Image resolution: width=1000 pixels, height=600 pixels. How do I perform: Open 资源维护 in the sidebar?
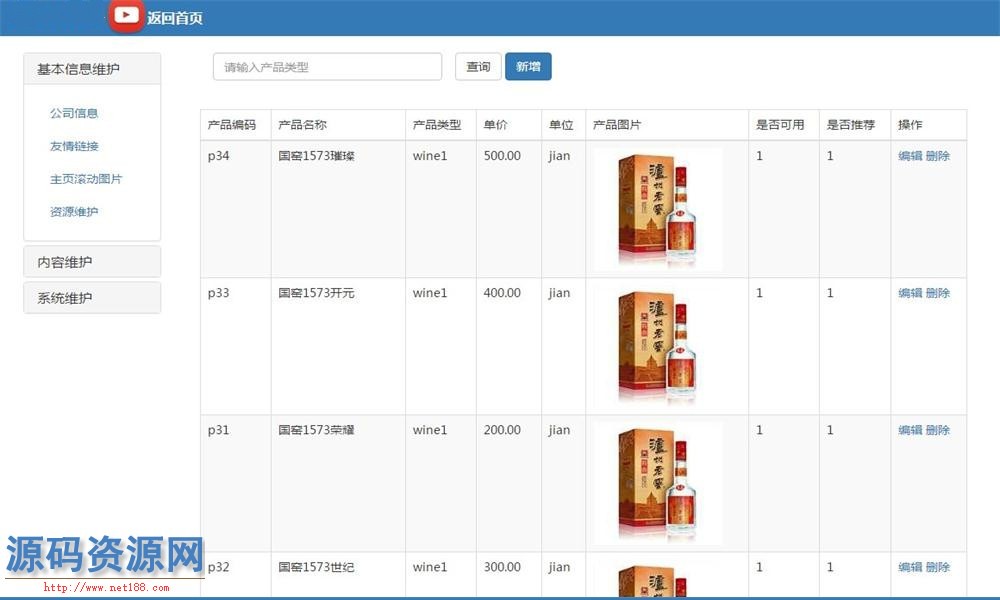point(74,212)
